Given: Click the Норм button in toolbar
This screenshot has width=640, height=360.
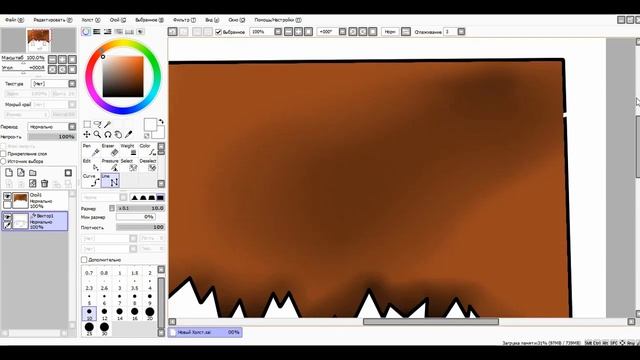Looking at the screenshot, I should click(390, 31).
